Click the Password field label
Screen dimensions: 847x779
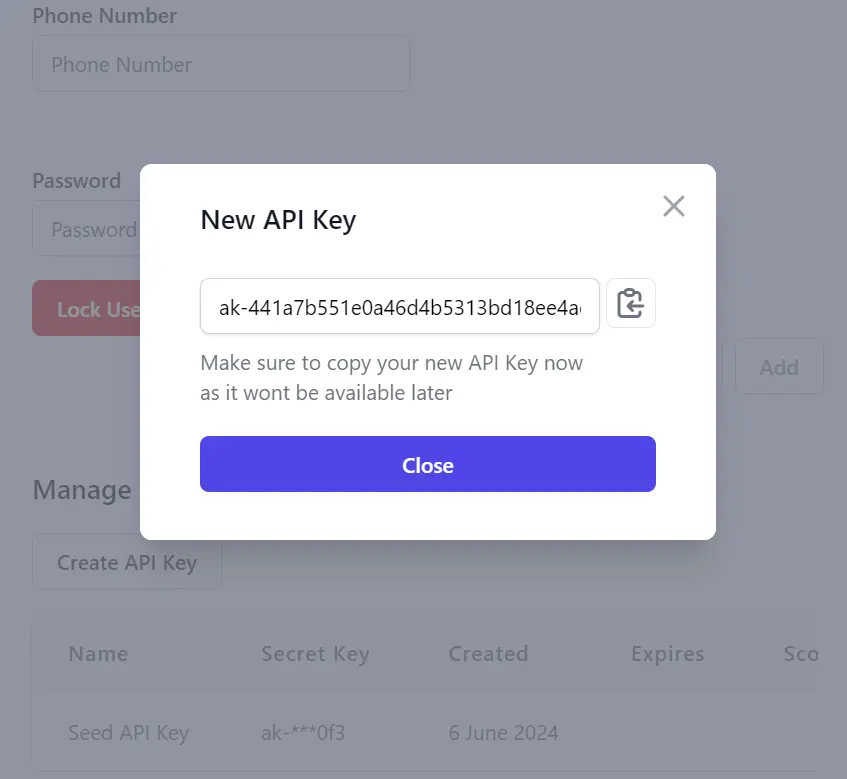pyautogui.click(x=77, y=181)
